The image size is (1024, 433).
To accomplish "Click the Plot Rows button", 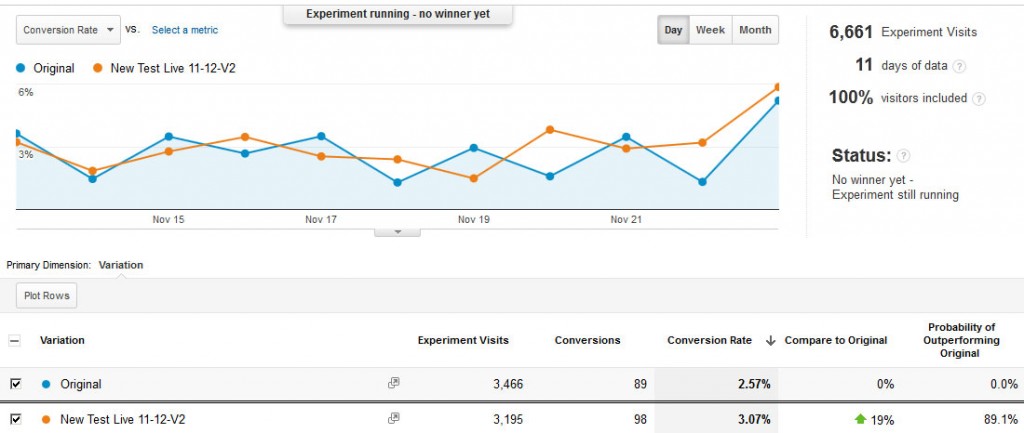I will tap(46, 295).
